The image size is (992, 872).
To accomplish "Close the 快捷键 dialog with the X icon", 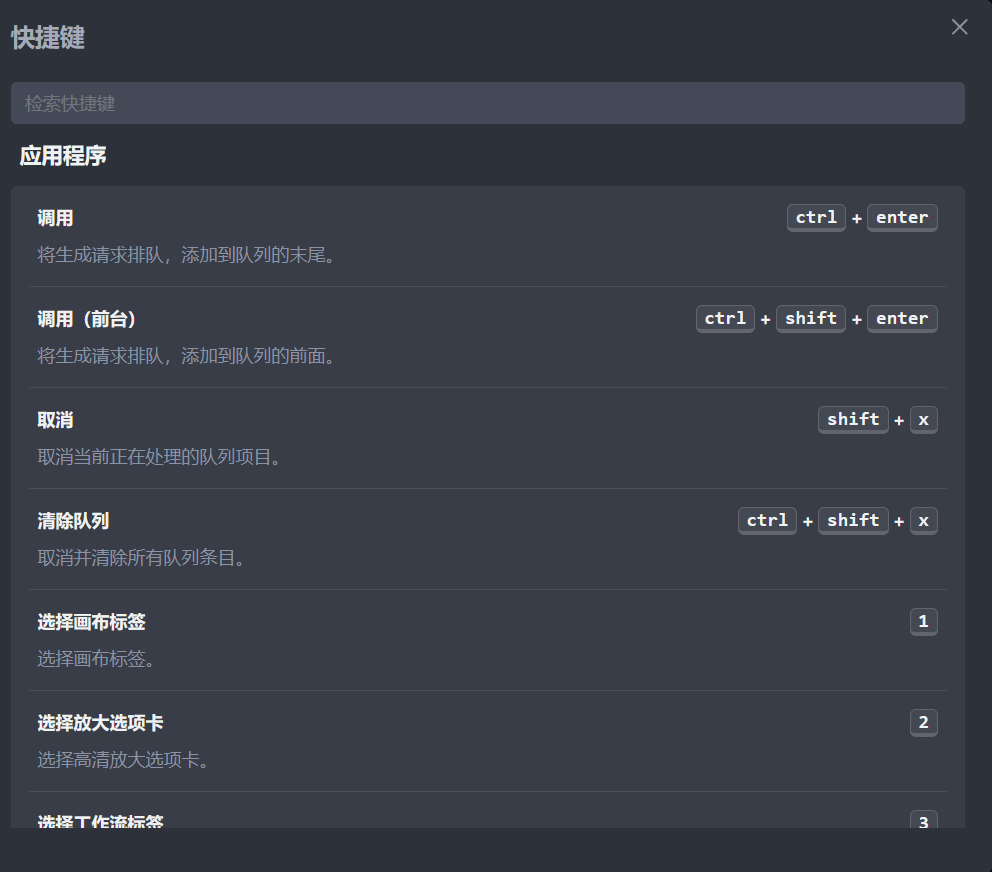I will tap(960, 27).
